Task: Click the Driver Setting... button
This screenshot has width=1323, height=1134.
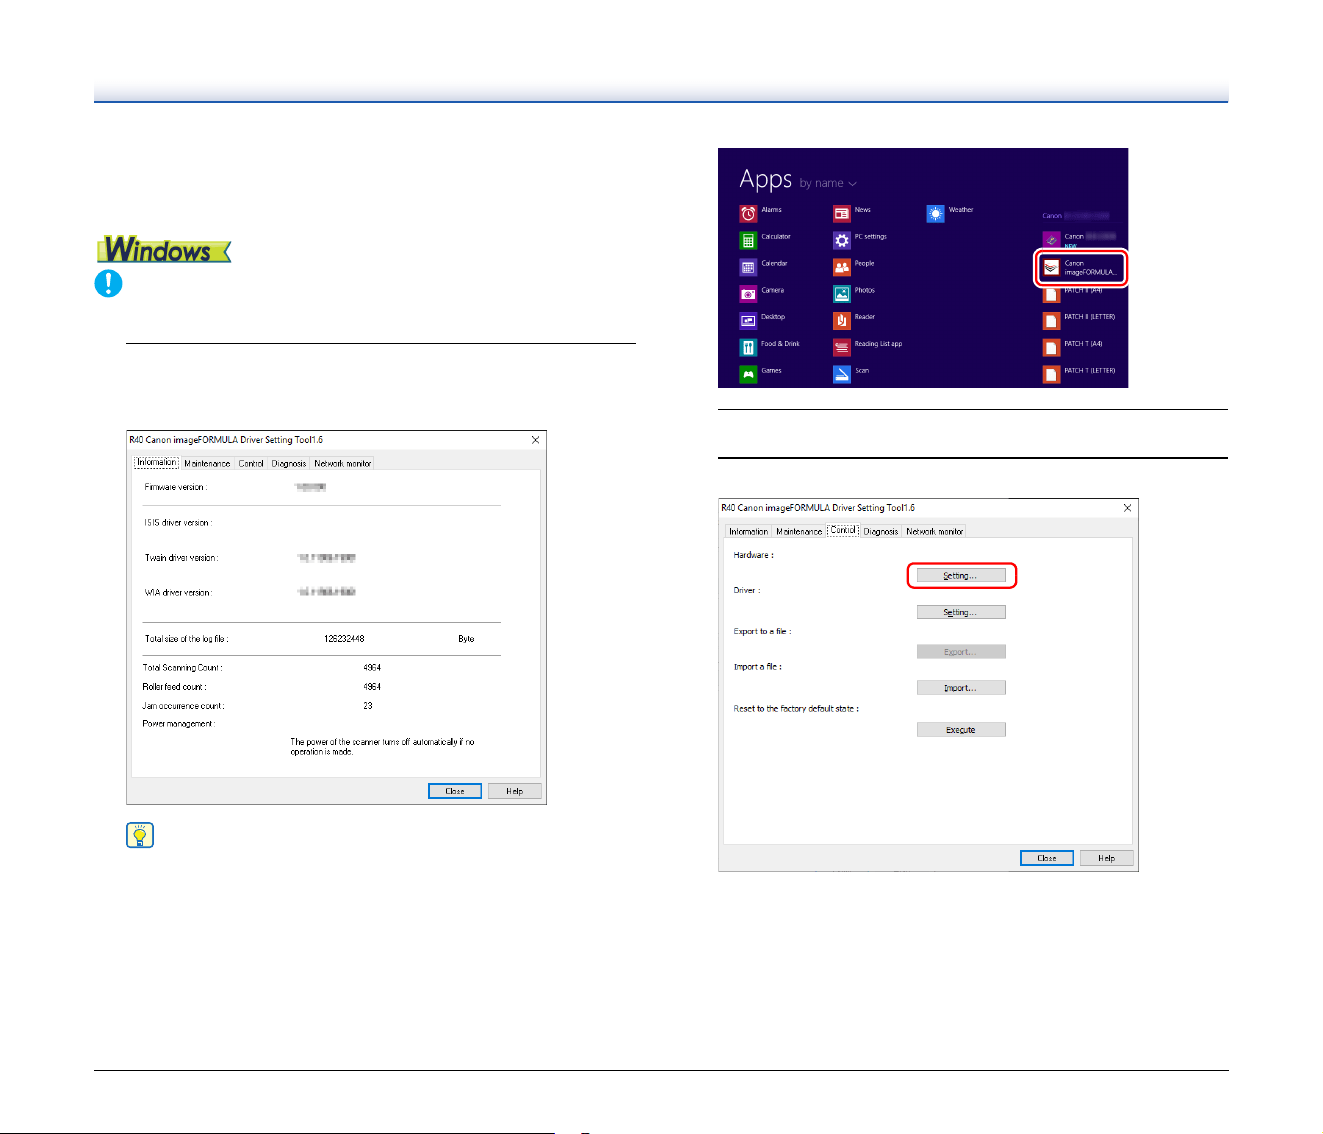Action: [961, 612]
